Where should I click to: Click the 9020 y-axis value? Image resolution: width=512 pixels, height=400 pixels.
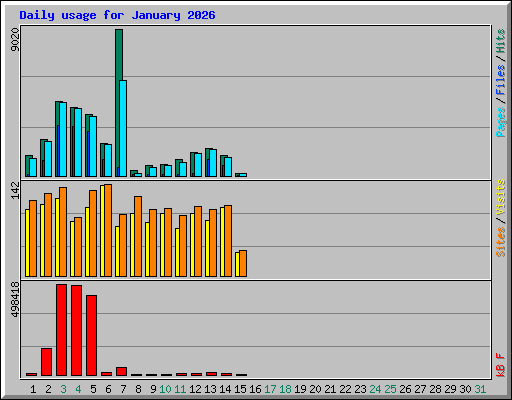tap(15, 40)
